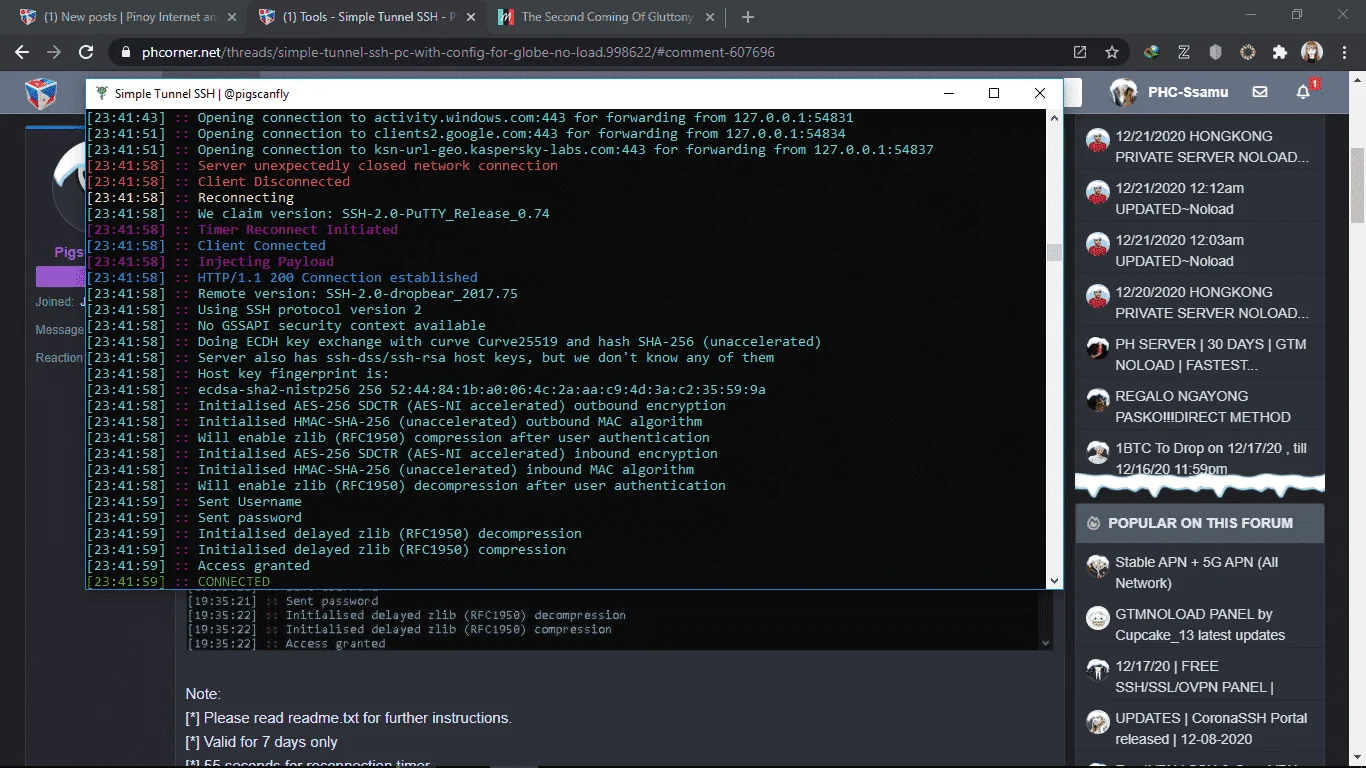Bookmark this page with the star icon
1366x768 pixels.
click(x=1112, y=52)
